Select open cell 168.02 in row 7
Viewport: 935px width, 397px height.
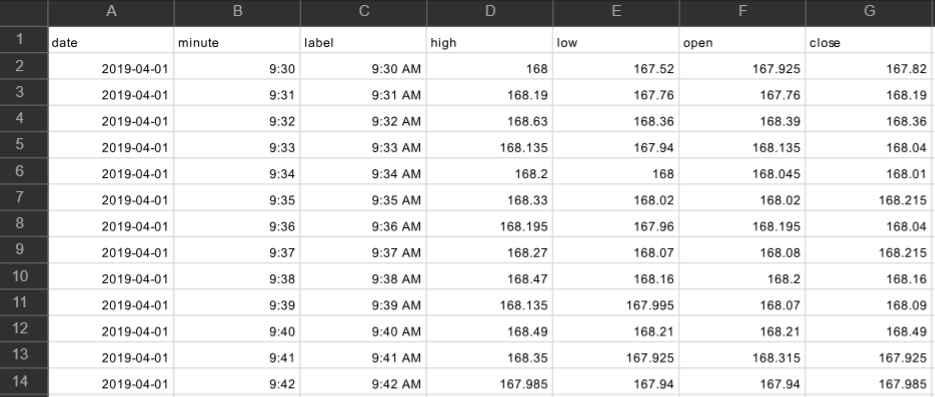(743, 197)
